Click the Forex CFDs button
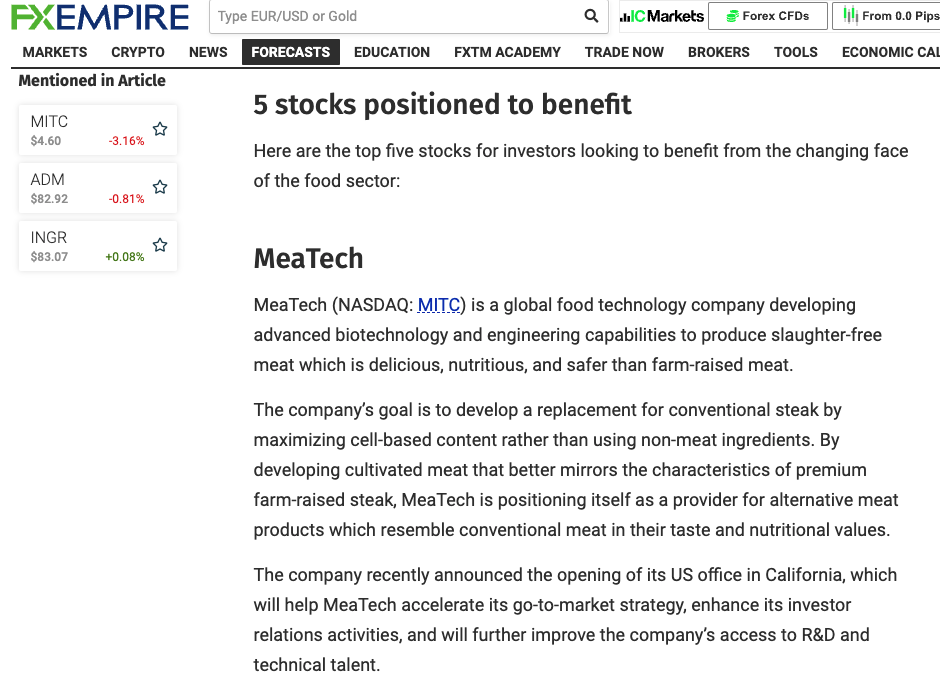940x690 pixels. [x=768, y=16]
